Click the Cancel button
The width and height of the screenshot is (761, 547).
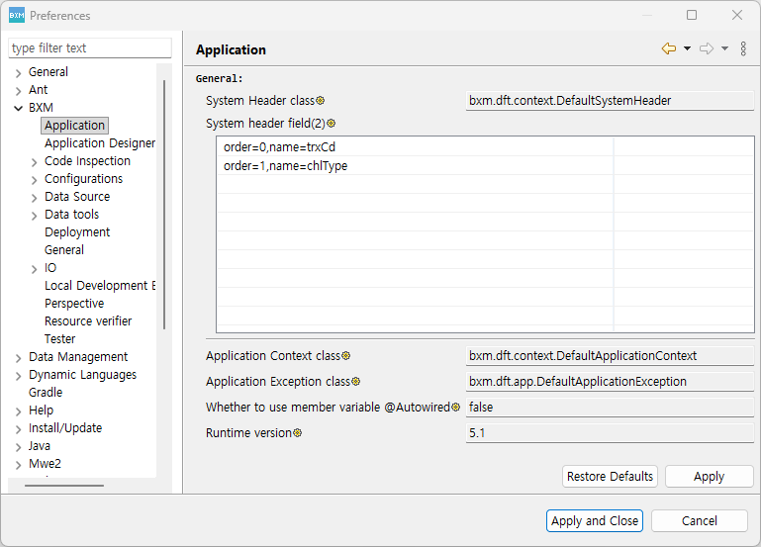(699, 521)
